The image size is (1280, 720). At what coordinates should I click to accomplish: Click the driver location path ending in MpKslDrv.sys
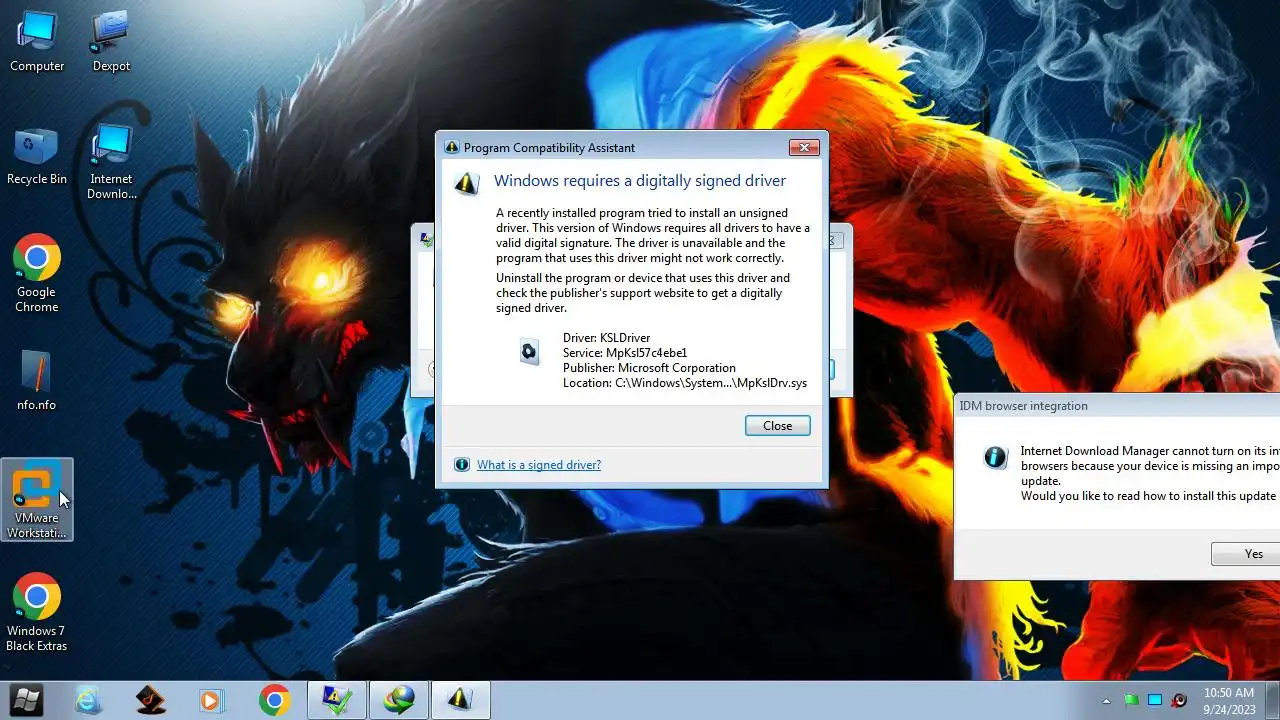pyautogui.click(x=685, y=383)
